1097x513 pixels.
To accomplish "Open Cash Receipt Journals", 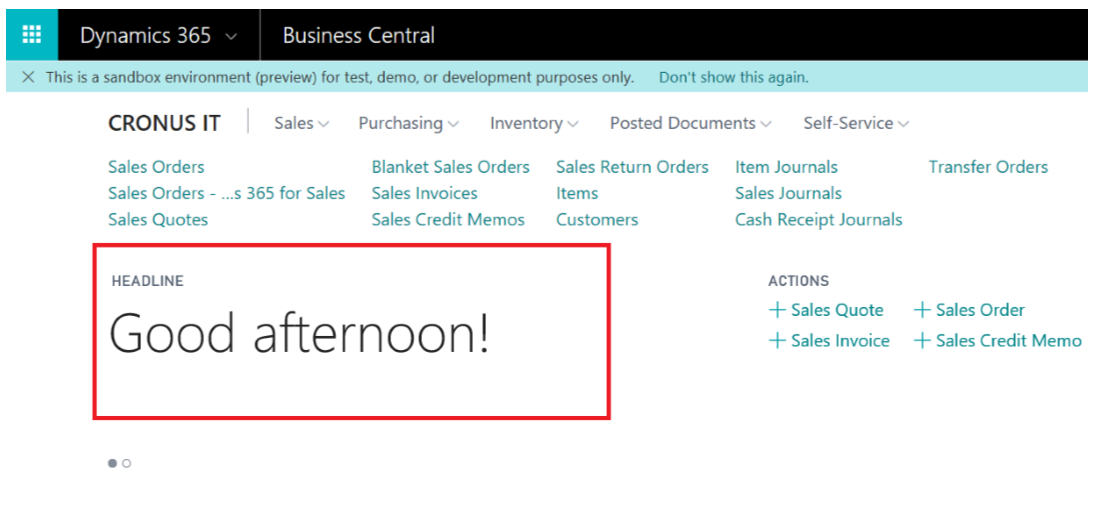I will pyautogui.click(x=819, y=220).
